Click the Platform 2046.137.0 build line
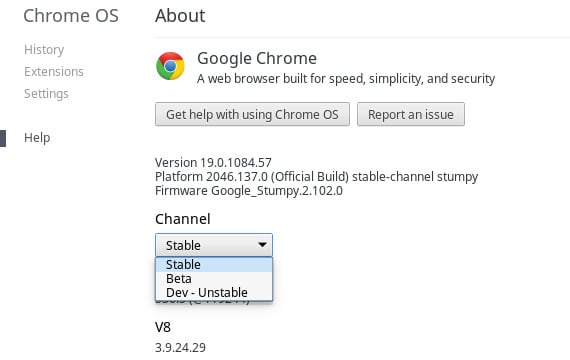570x360 pixels. pyautogui.click(x=316, y=177)
